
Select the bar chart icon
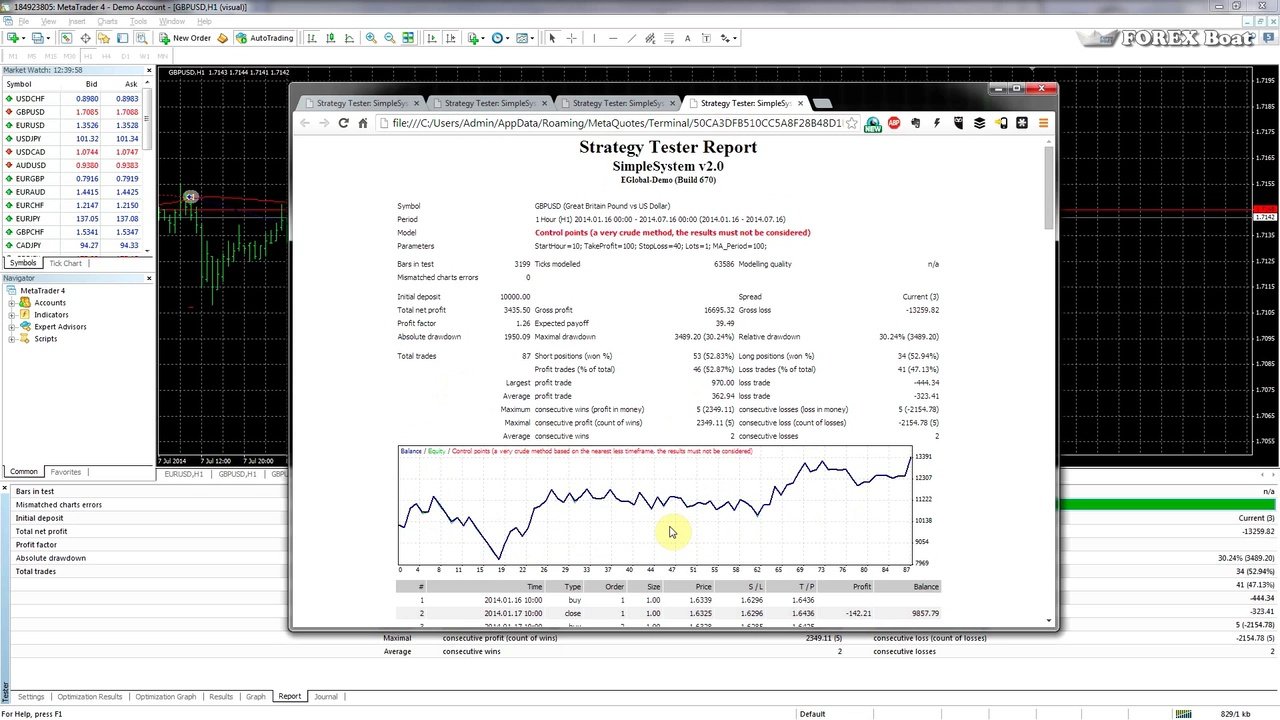pyautogui.click(x=311, y=38)
